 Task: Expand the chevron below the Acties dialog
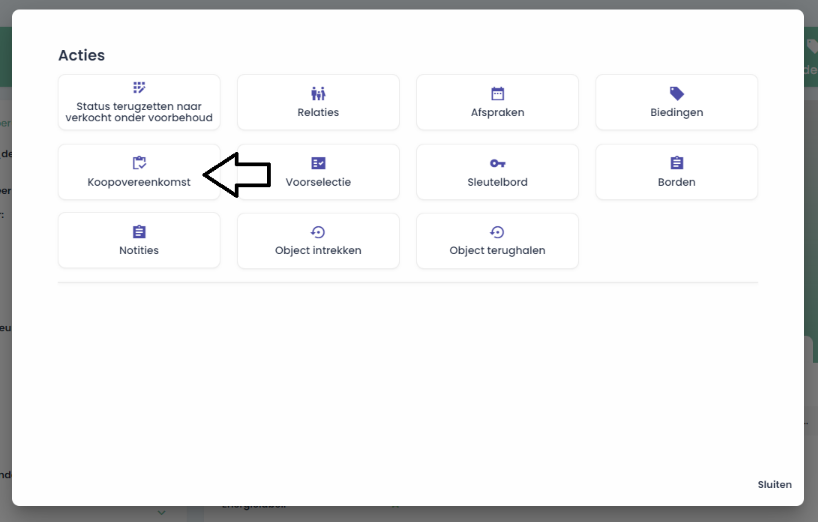162,513
